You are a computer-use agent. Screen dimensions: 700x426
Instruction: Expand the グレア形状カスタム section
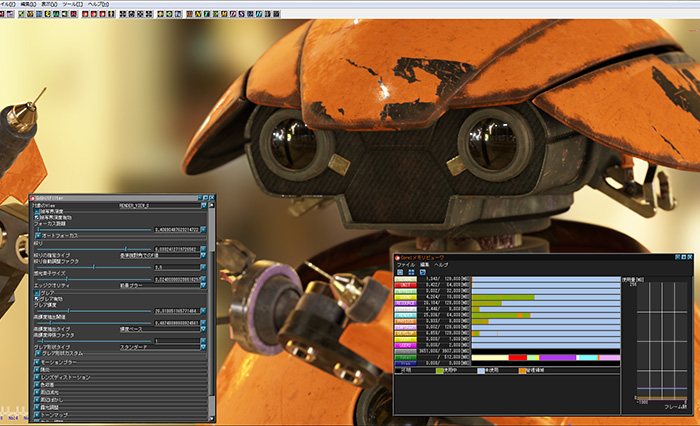click(x=38, y=353)
